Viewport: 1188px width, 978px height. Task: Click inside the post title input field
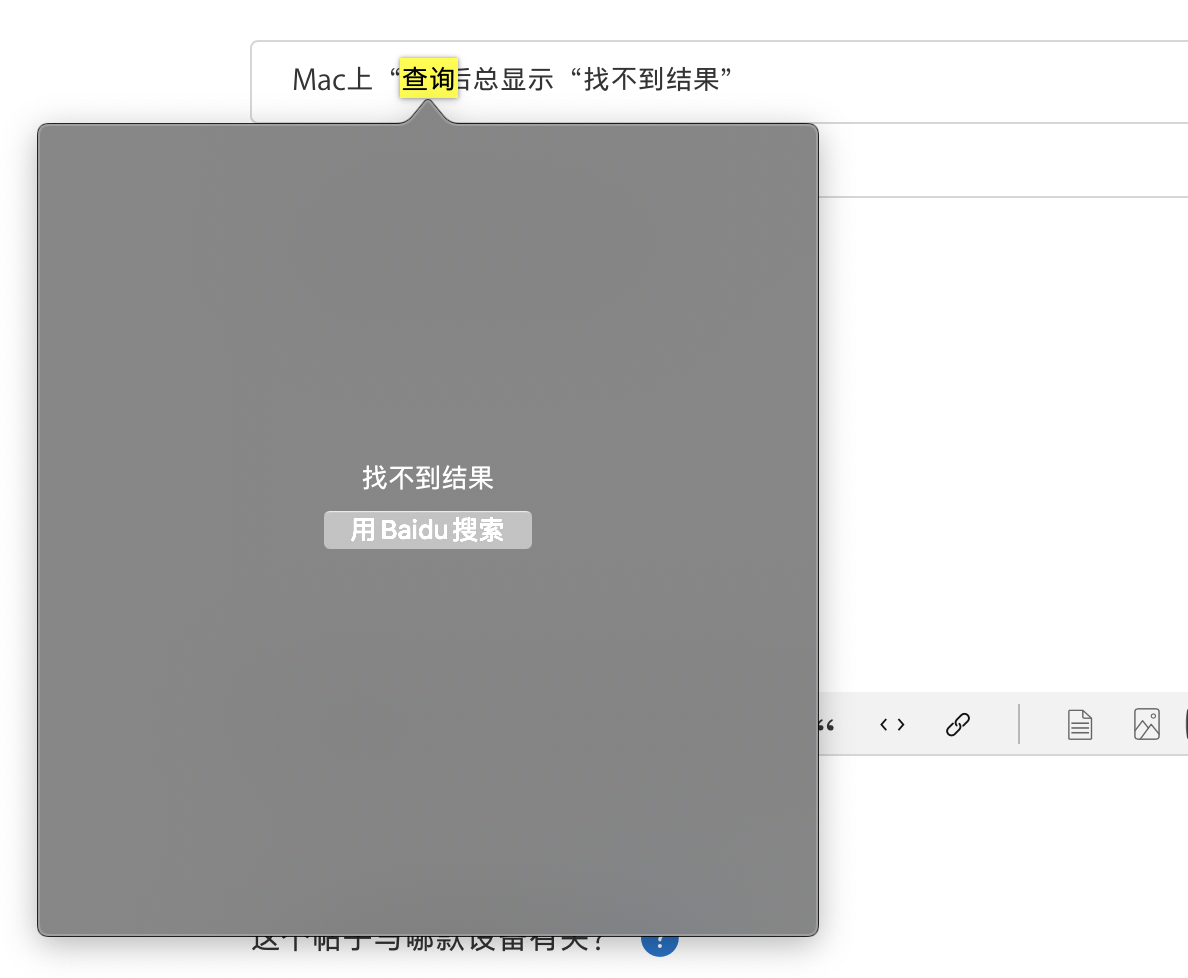coord(719,82)
